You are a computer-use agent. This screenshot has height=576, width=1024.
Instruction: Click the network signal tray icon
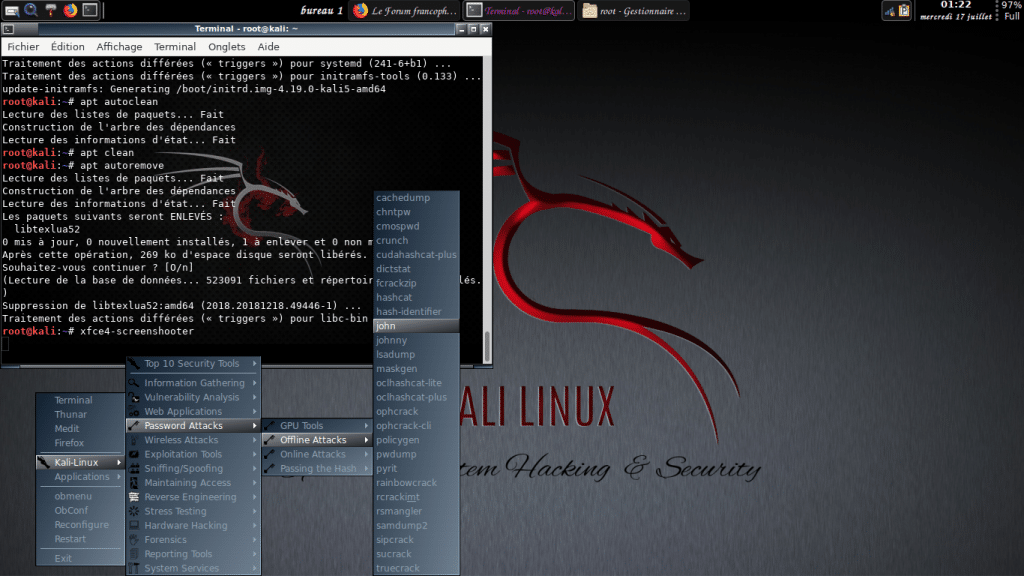889,11
